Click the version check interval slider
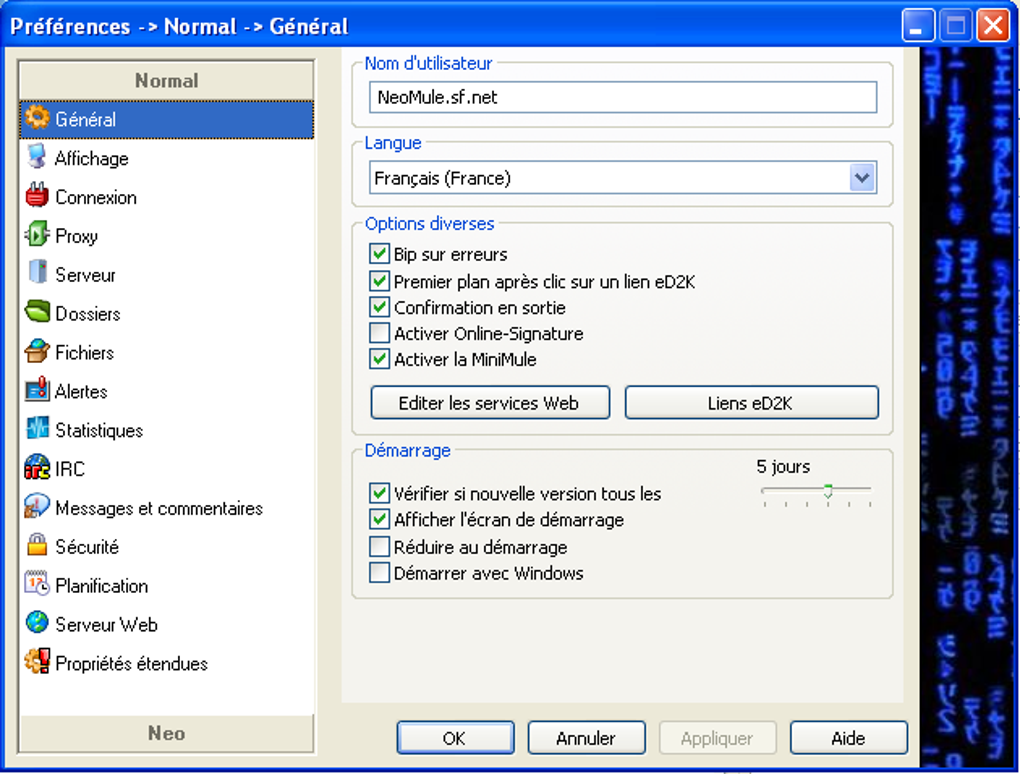1020x774 pixels. pos(816,491)
